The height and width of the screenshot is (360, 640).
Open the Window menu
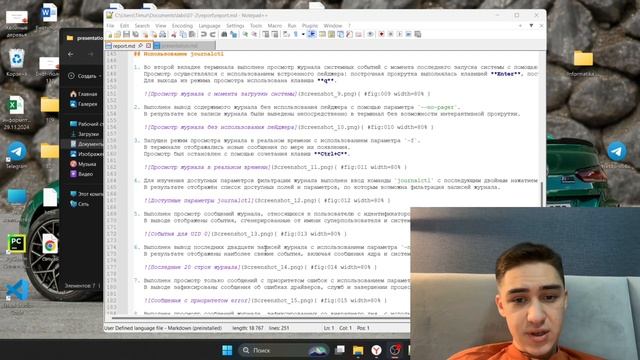click(333, 26)
